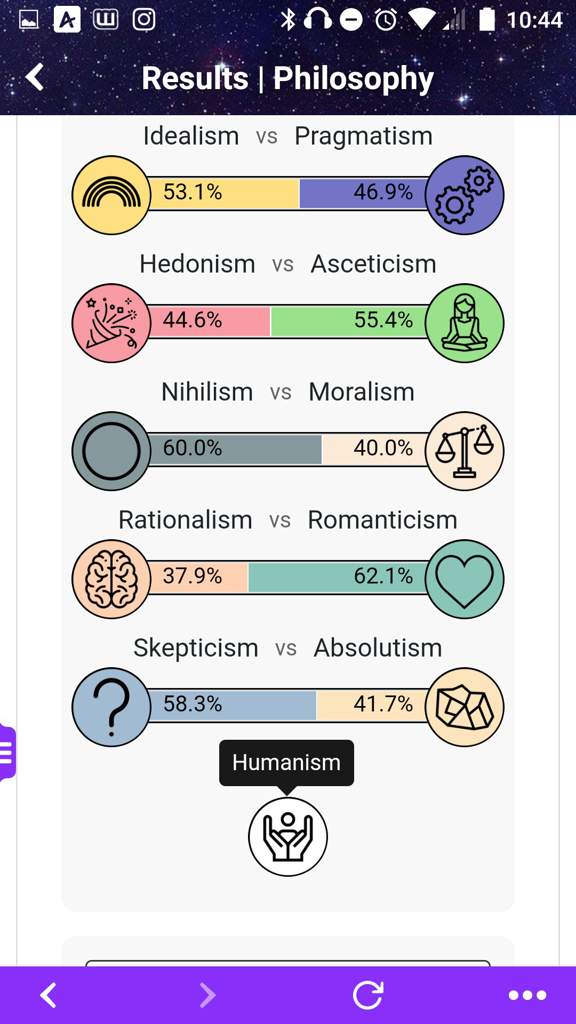The image size is (576, 1024).
Task: Tap the Humanism hands icon
Action: click(288, 837)
